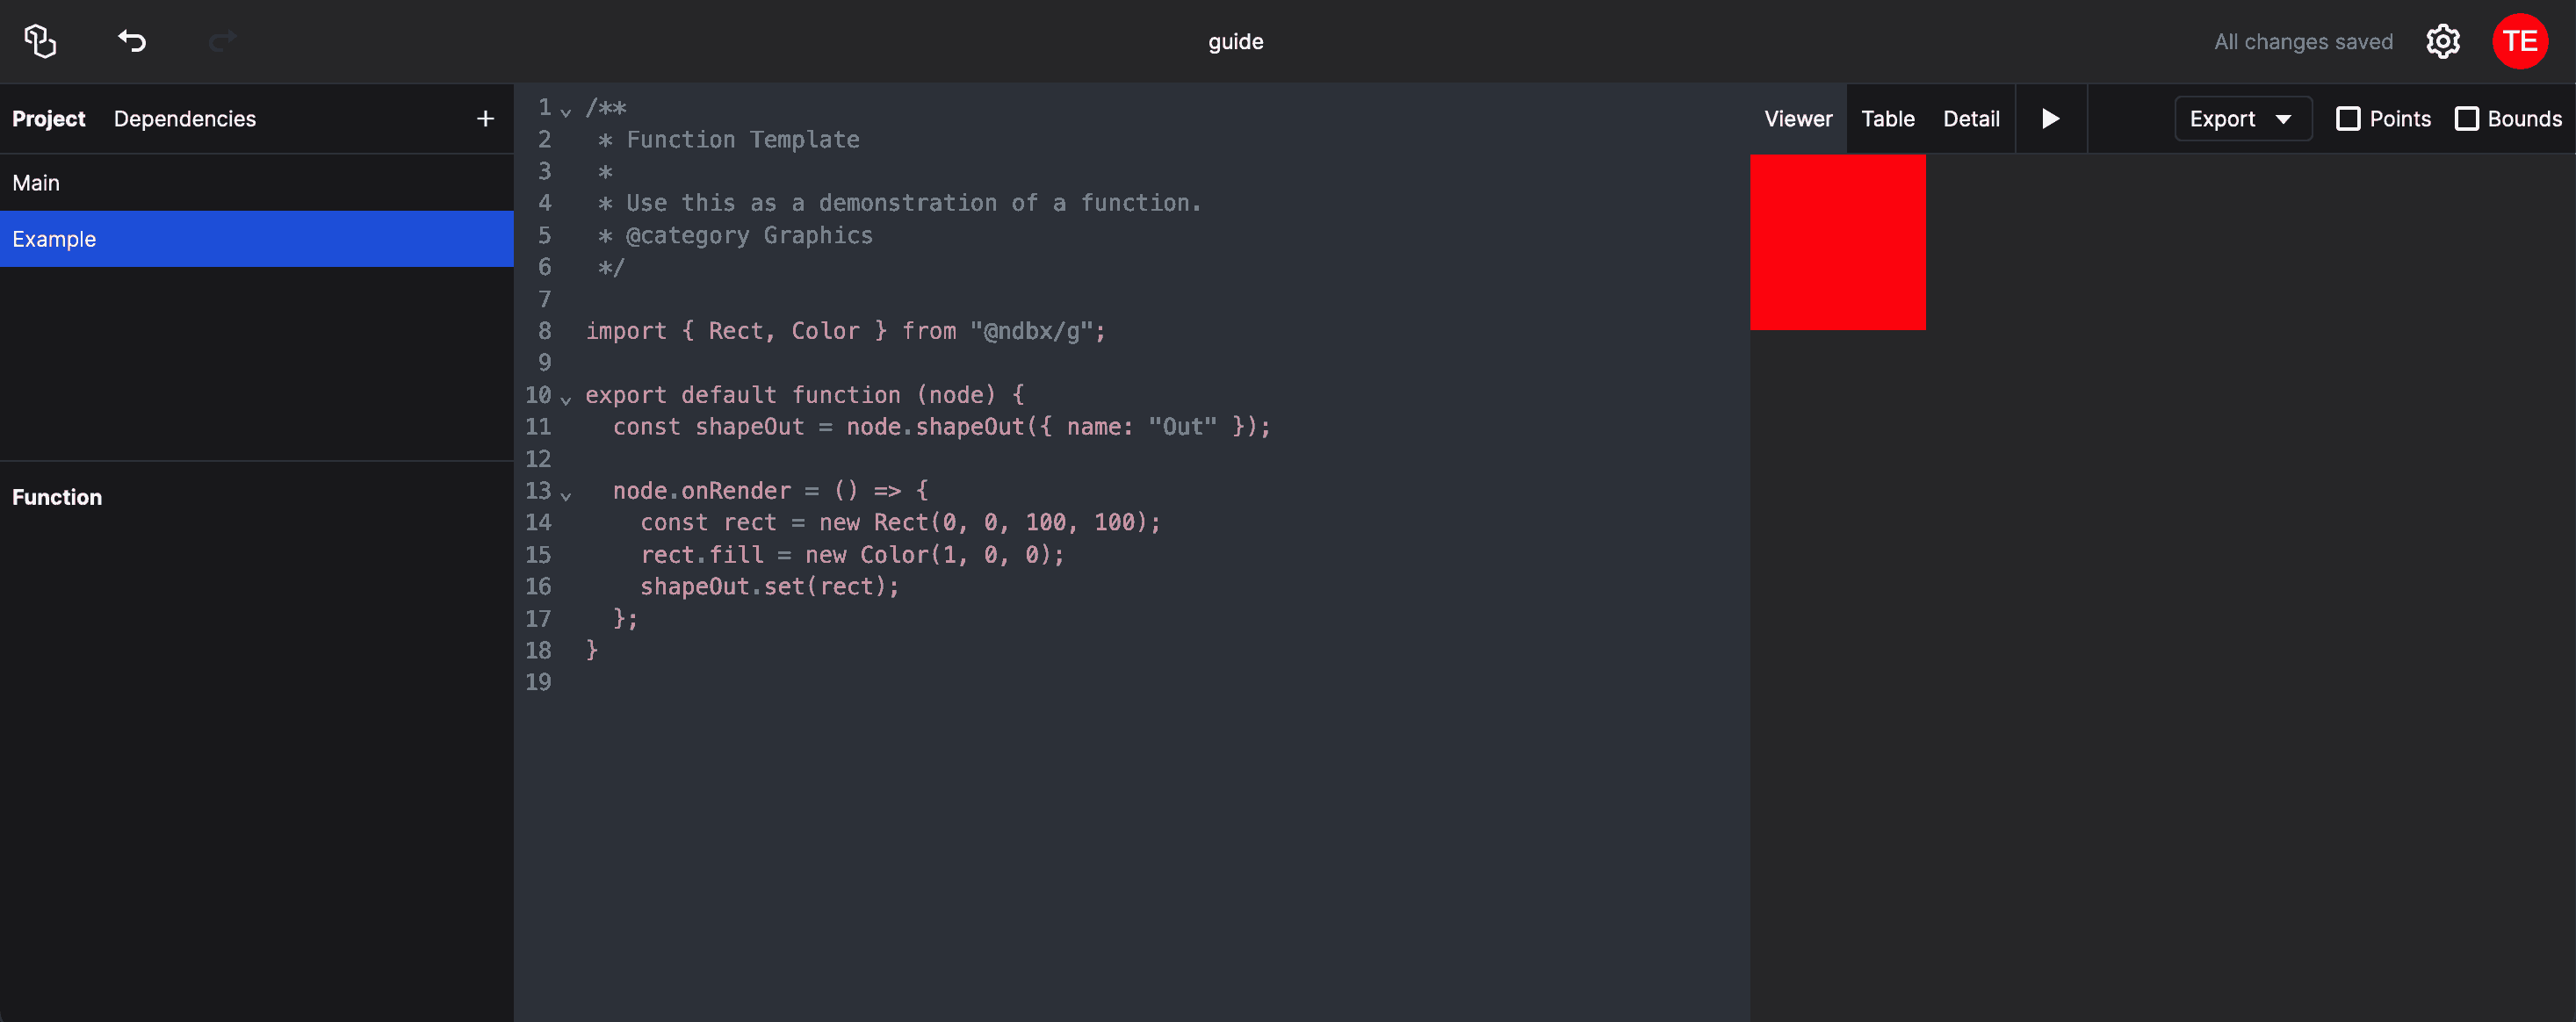Select the Main item in project list
Screen dimensions: 2576x1022
point(257,183)
